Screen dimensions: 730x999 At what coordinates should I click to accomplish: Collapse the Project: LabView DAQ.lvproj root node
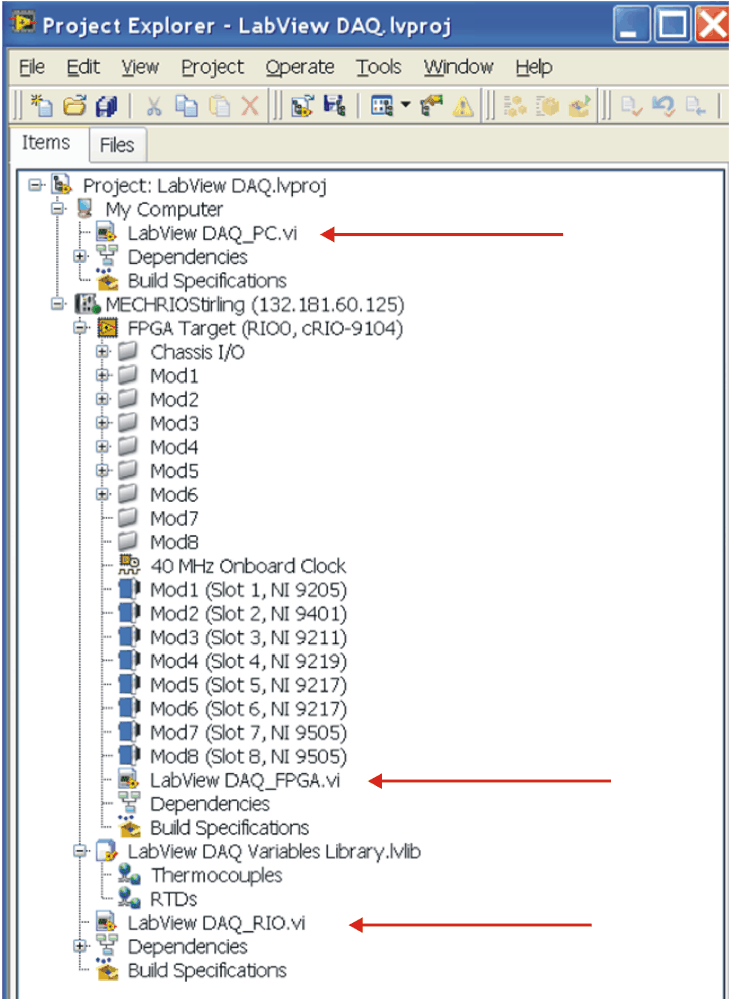35,185
